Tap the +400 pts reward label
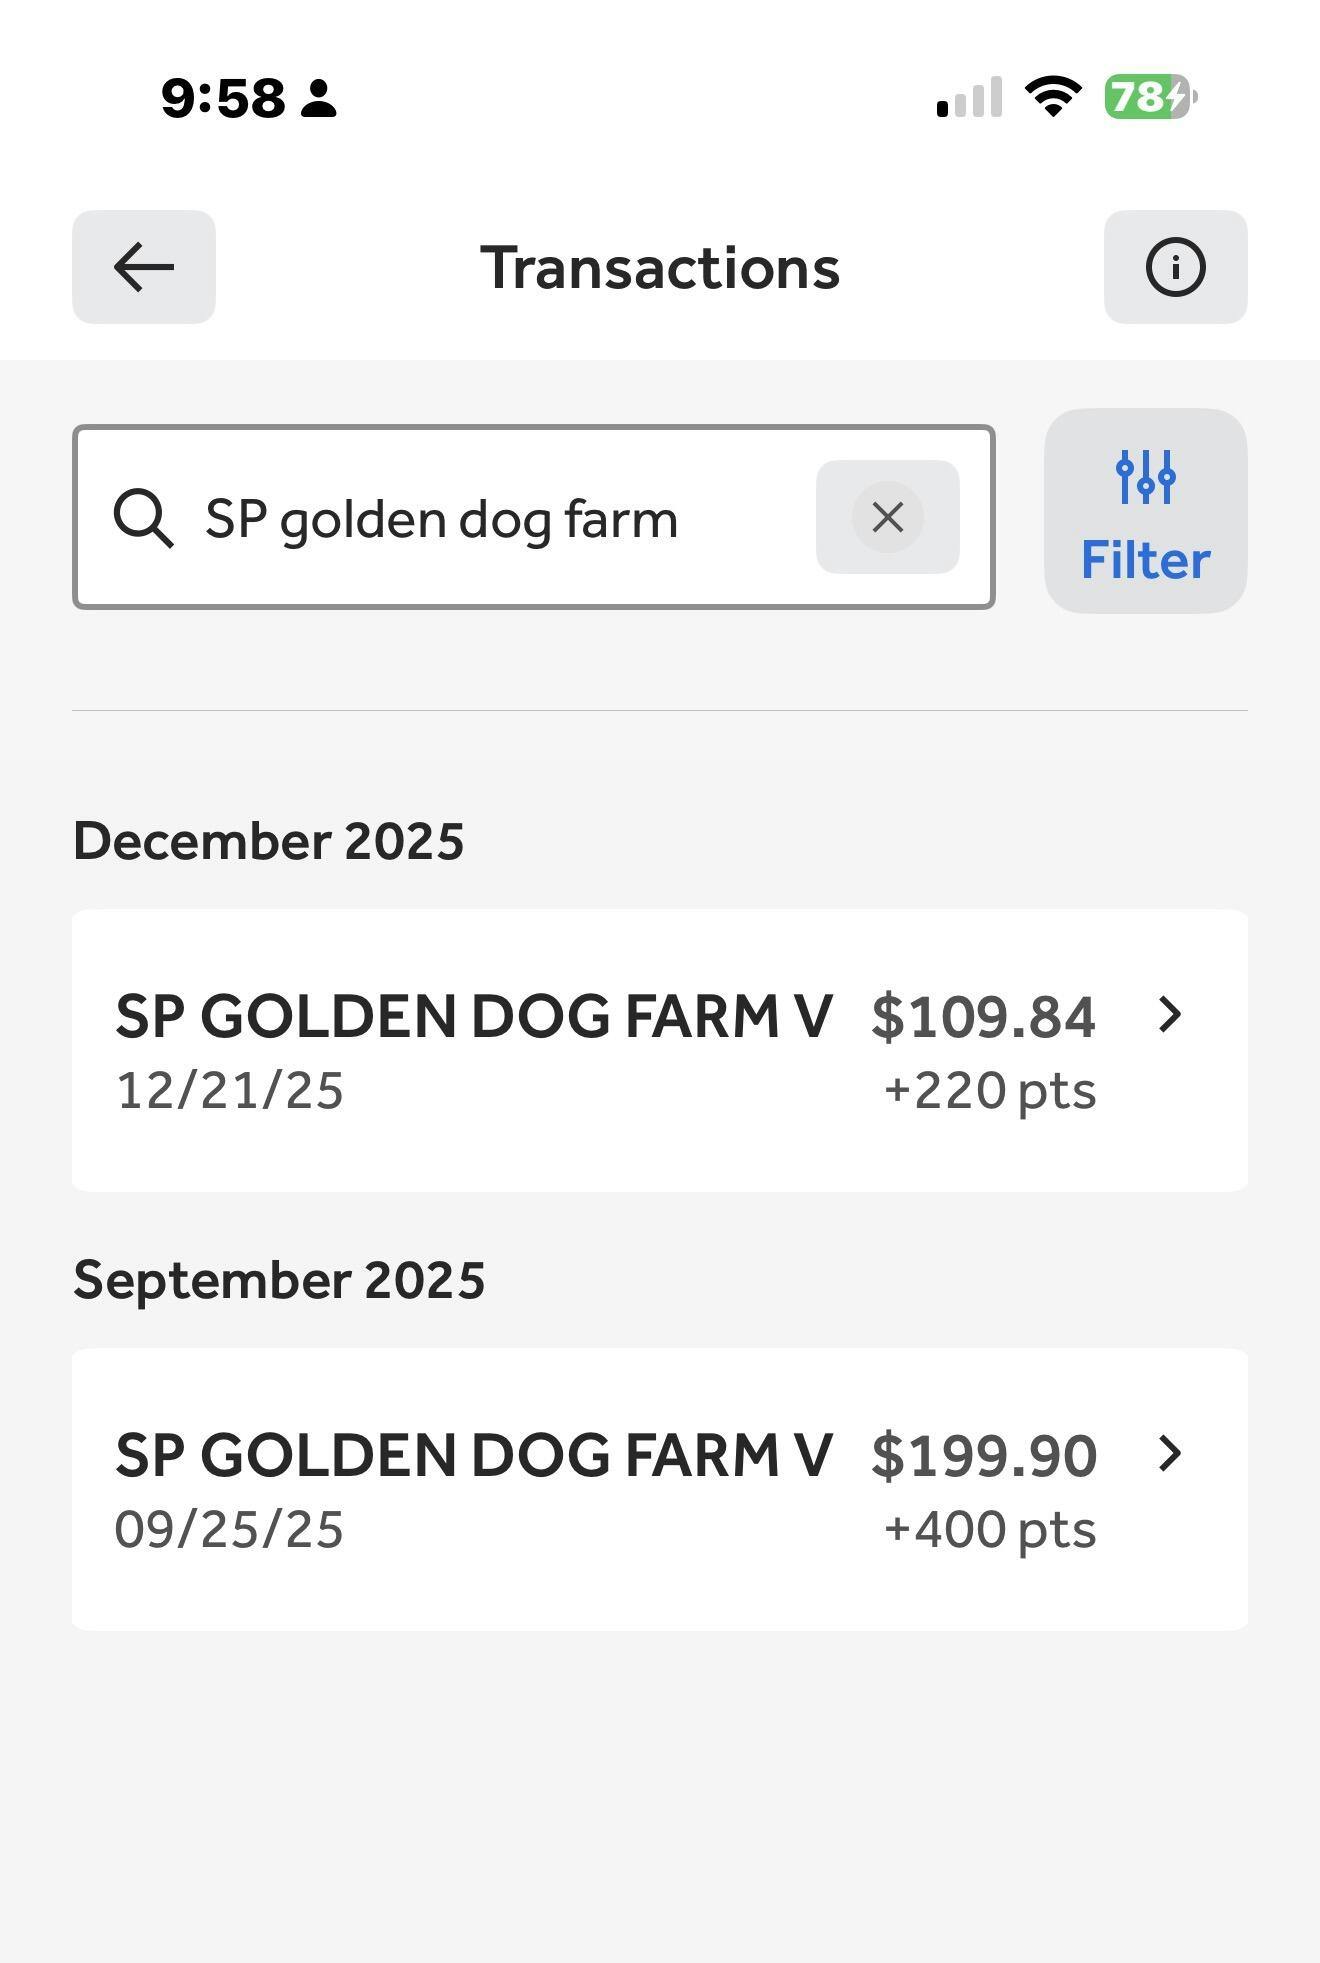Screen dimensions: 1320x1963 click(x=990, y=1529)
